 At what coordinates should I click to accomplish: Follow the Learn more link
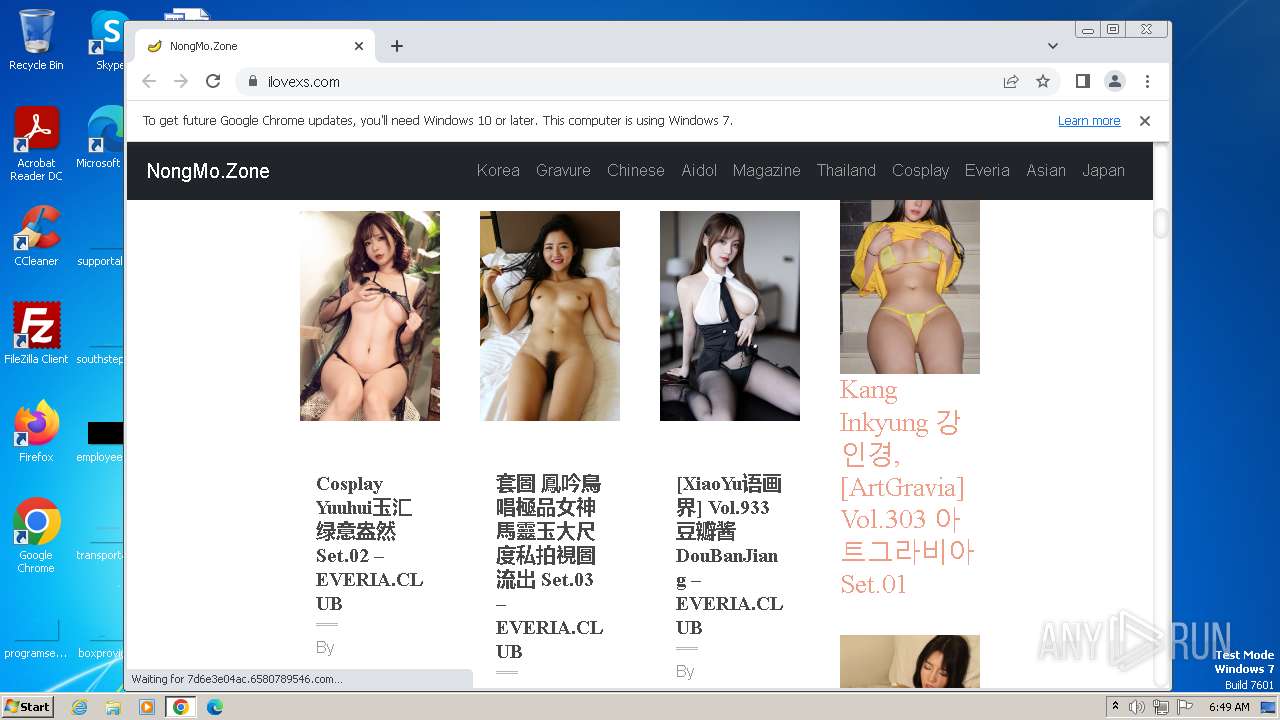tap(1089, 121)
